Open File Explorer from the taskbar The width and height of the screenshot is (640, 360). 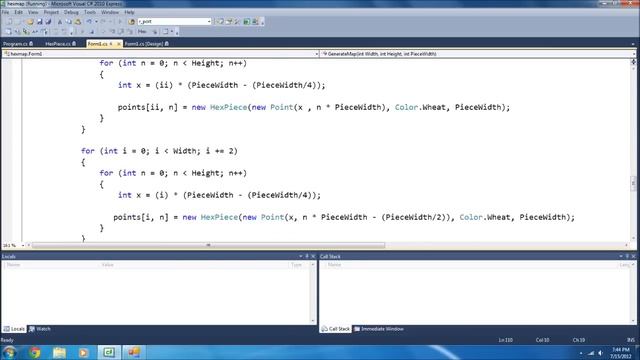tap(59, 352)
